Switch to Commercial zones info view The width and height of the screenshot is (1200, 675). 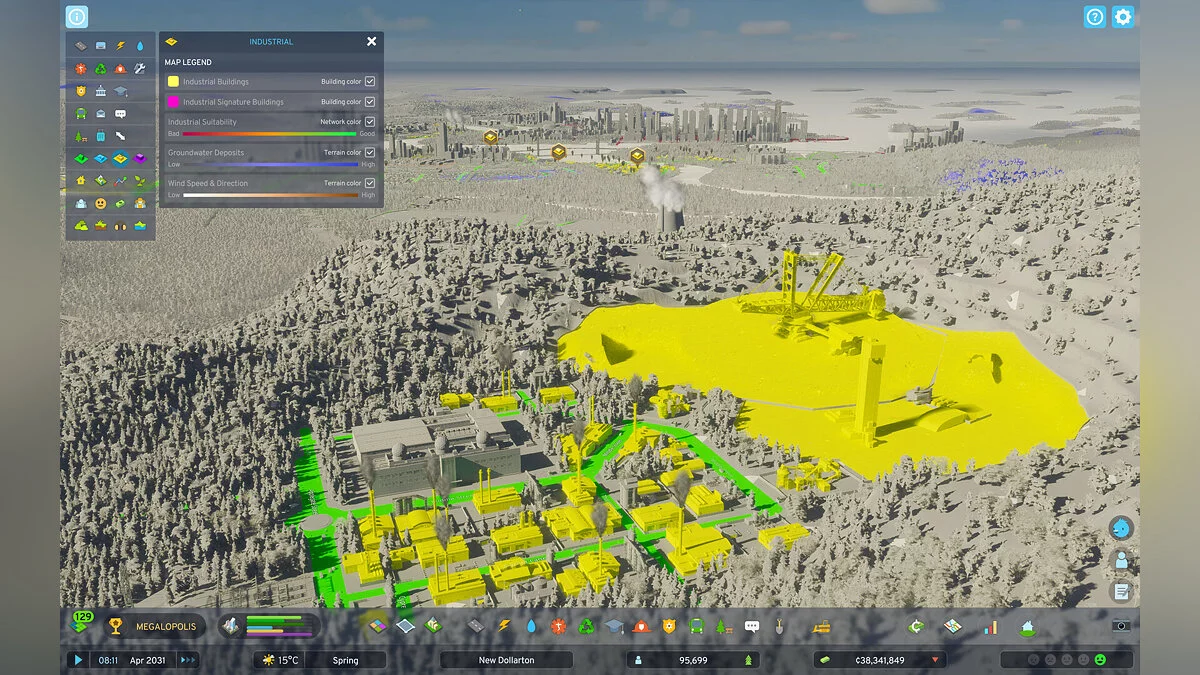pyautogui.click(x=101, y=158)
